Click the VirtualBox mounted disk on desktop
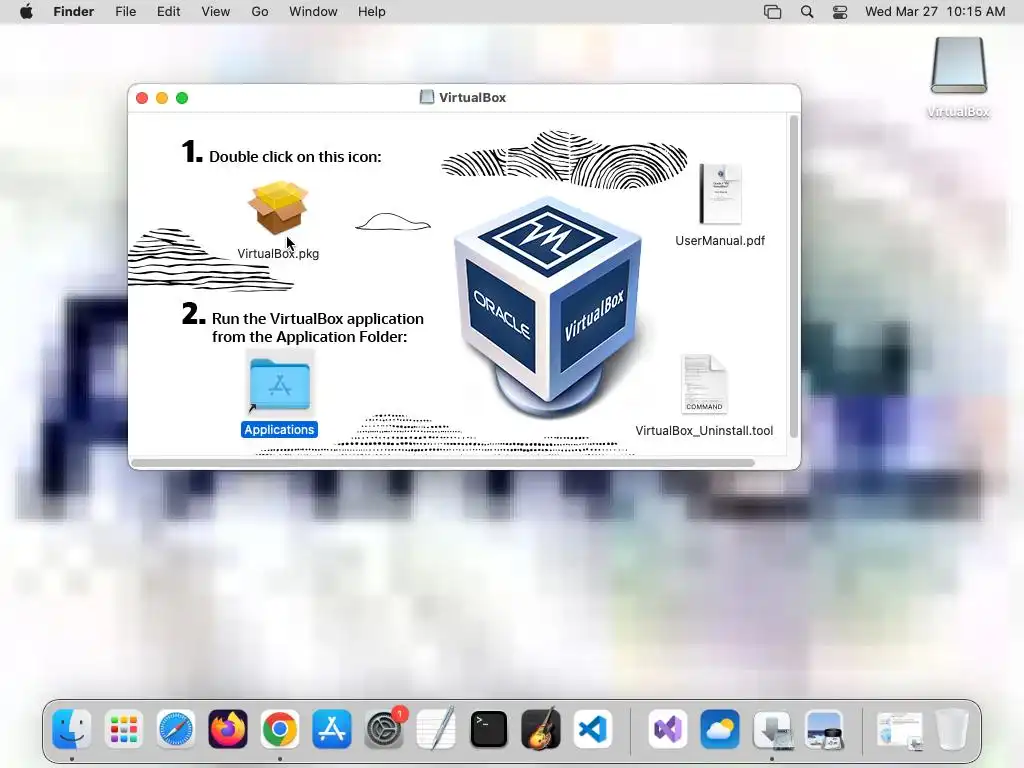 tap(958, 65)
